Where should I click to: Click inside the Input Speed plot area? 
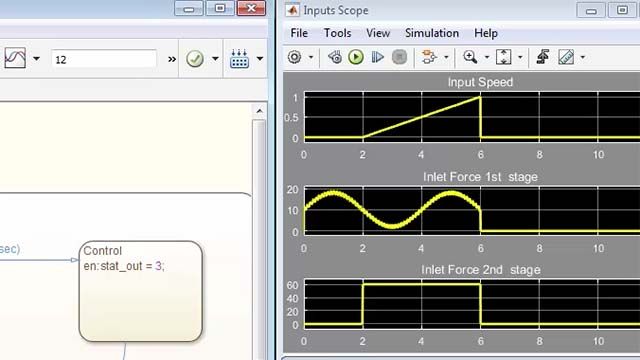click(472, 117)
